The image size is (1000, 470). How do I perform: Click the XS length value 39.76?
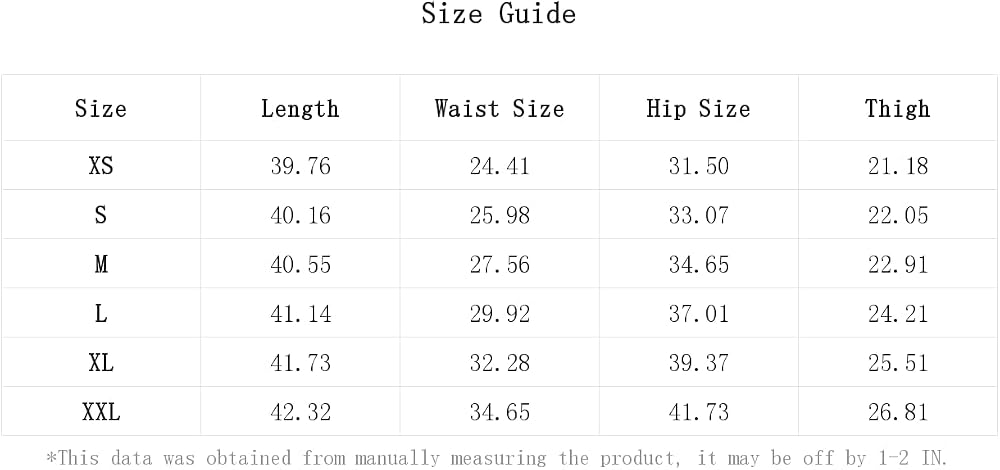point(300,166)
